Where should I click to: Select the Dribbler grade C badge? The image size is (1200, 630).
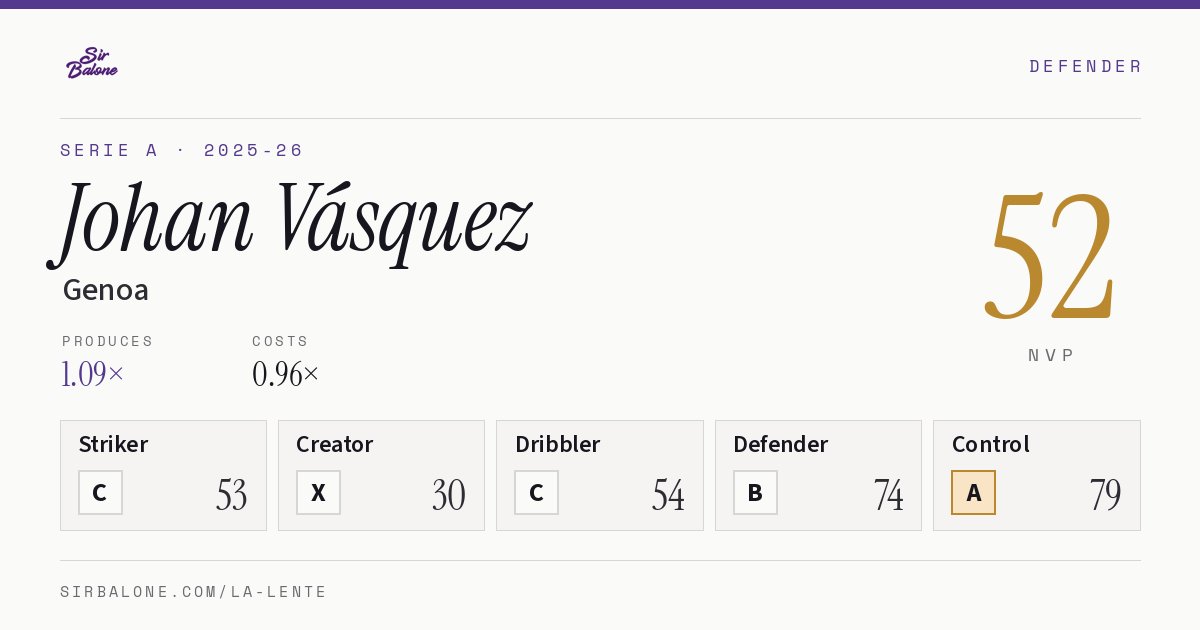pos(536,492)
